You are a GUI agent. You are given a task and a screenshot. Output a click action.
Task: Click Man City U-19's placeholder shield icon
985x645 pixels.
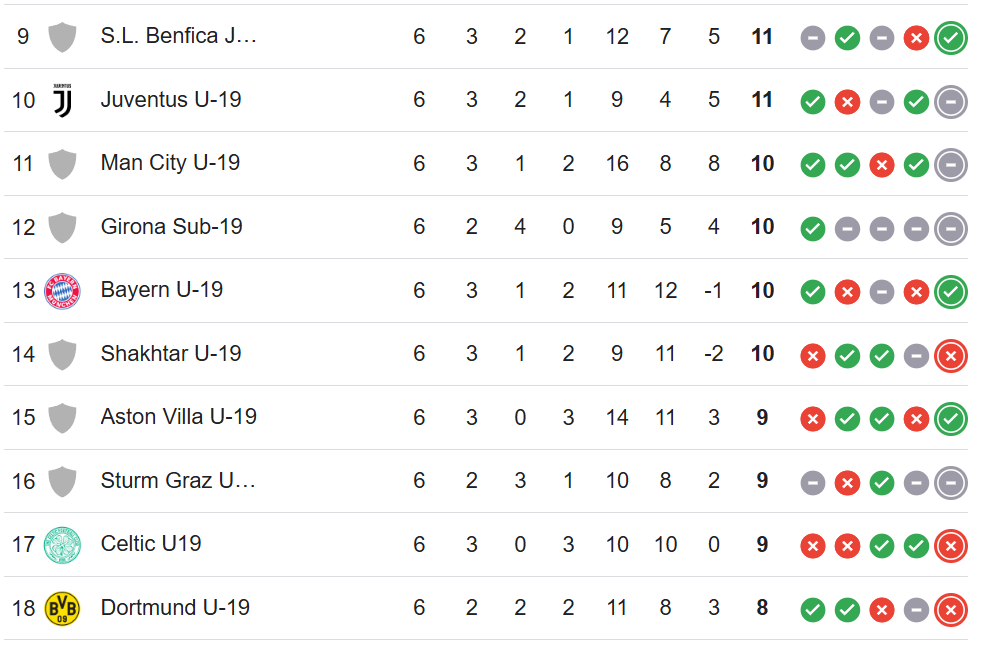point(62,164)
